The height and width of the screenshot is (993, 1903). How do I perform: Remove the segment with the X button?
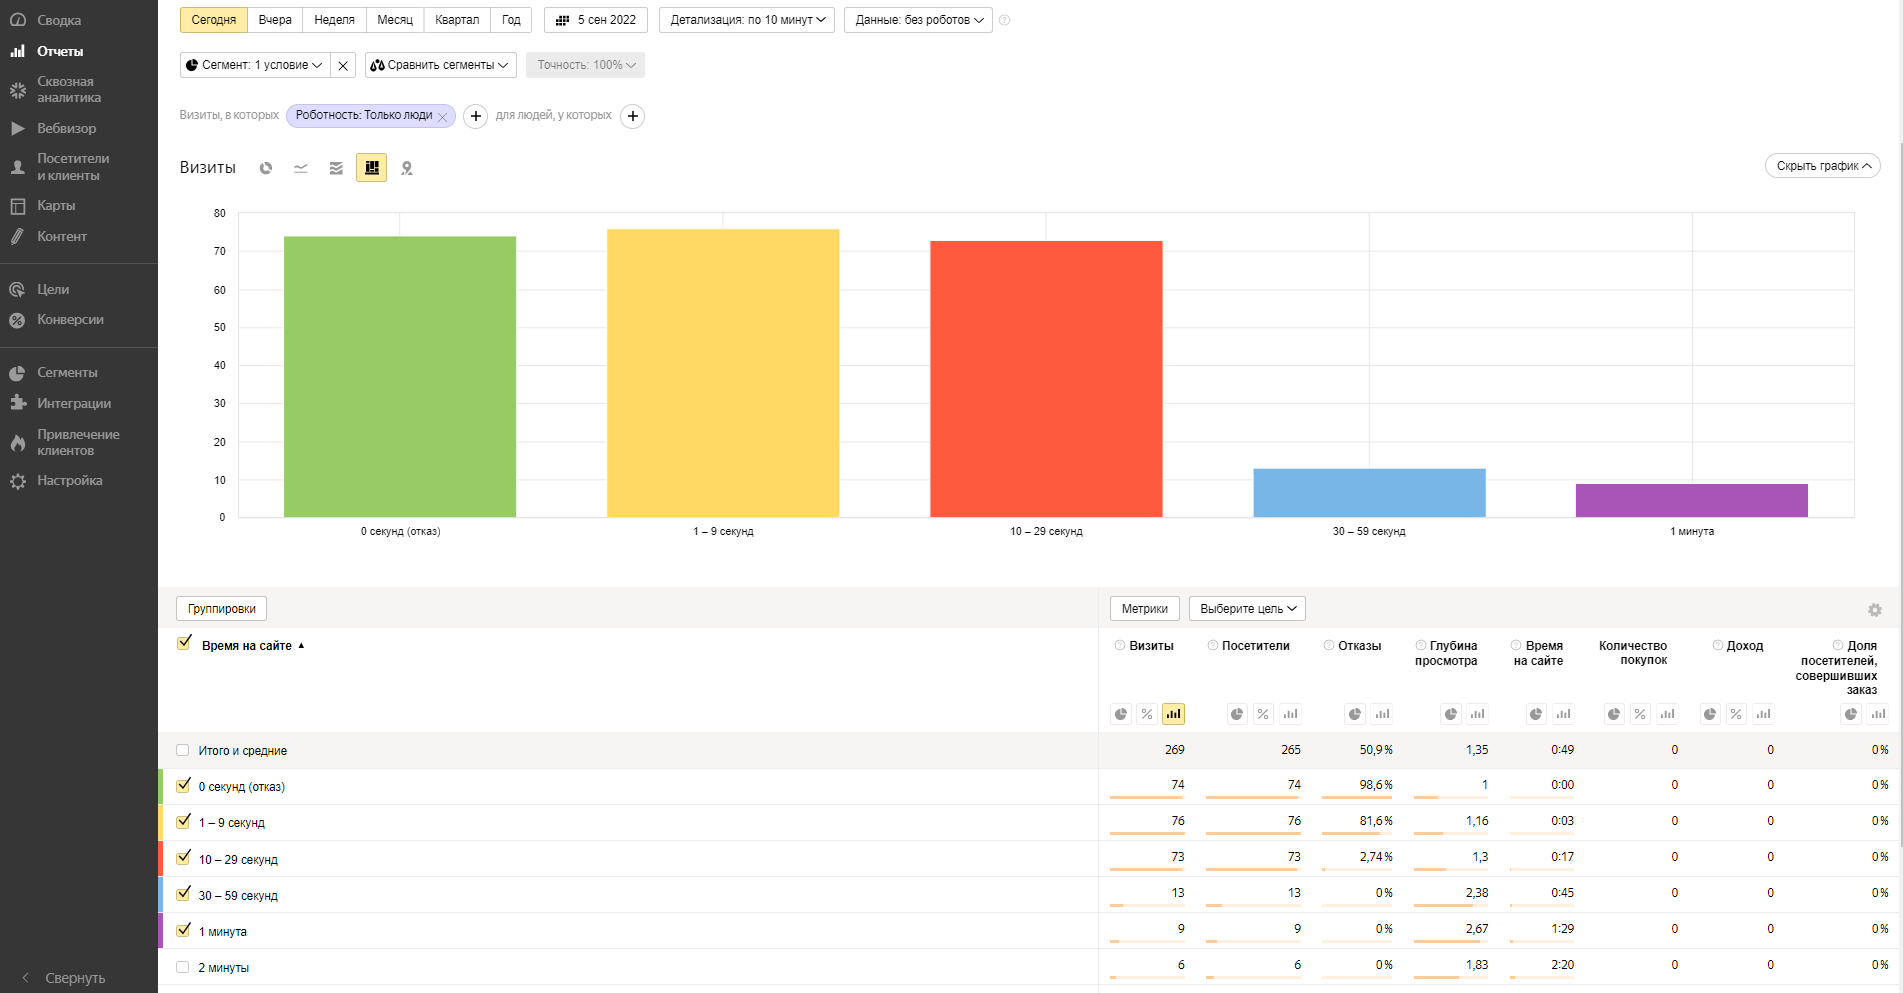343,65
